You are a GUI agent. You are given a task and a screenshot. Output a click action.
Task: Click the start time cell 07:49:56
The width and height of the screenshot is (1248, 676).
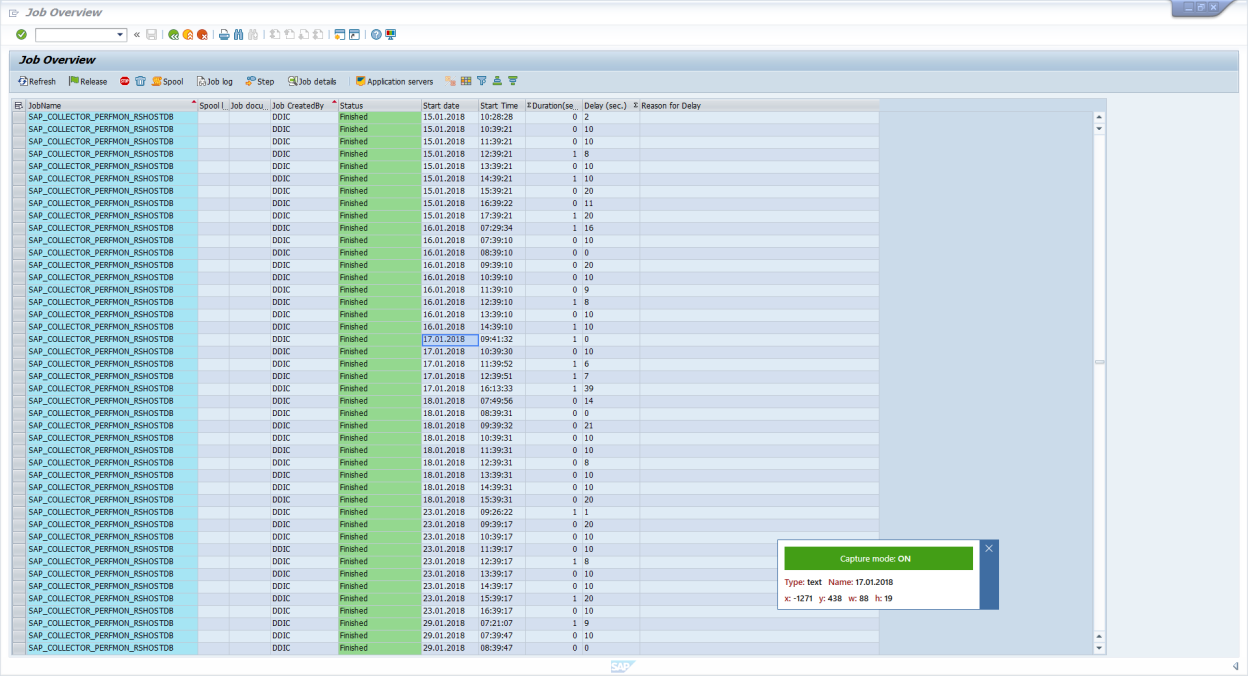[x=501, y=401]
